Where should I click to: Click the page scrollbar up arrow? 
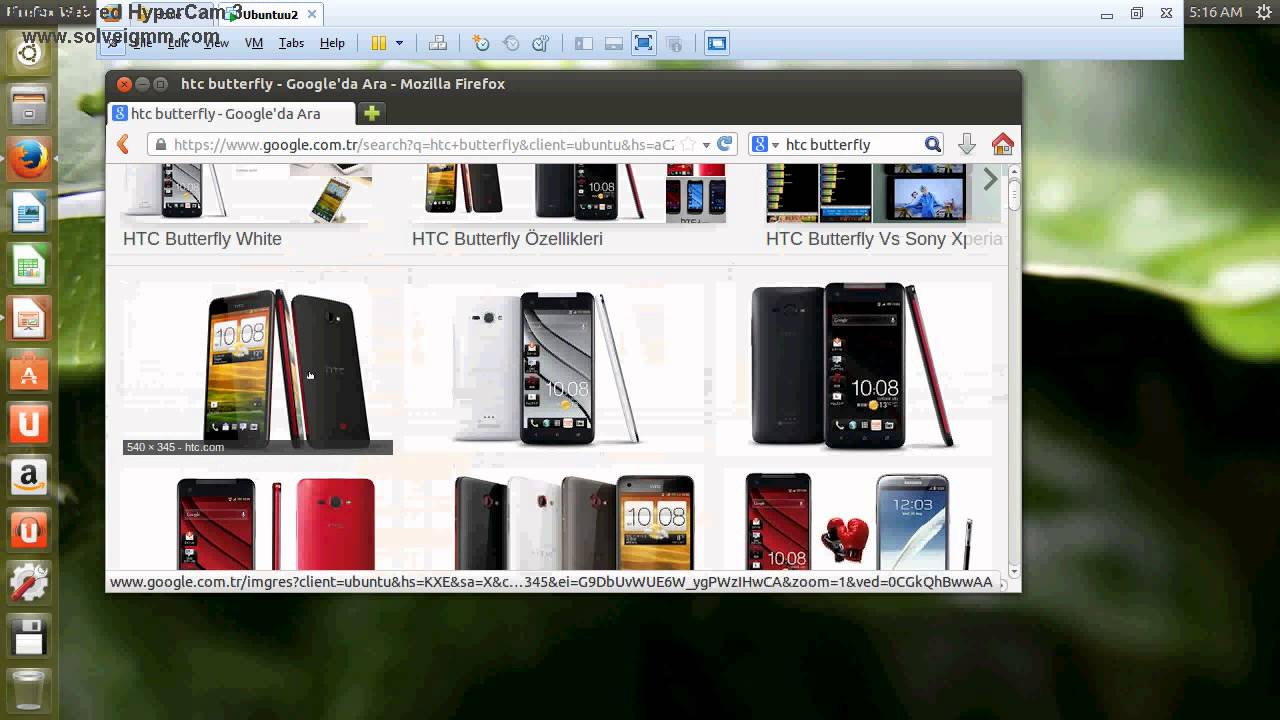[1013, 172]
